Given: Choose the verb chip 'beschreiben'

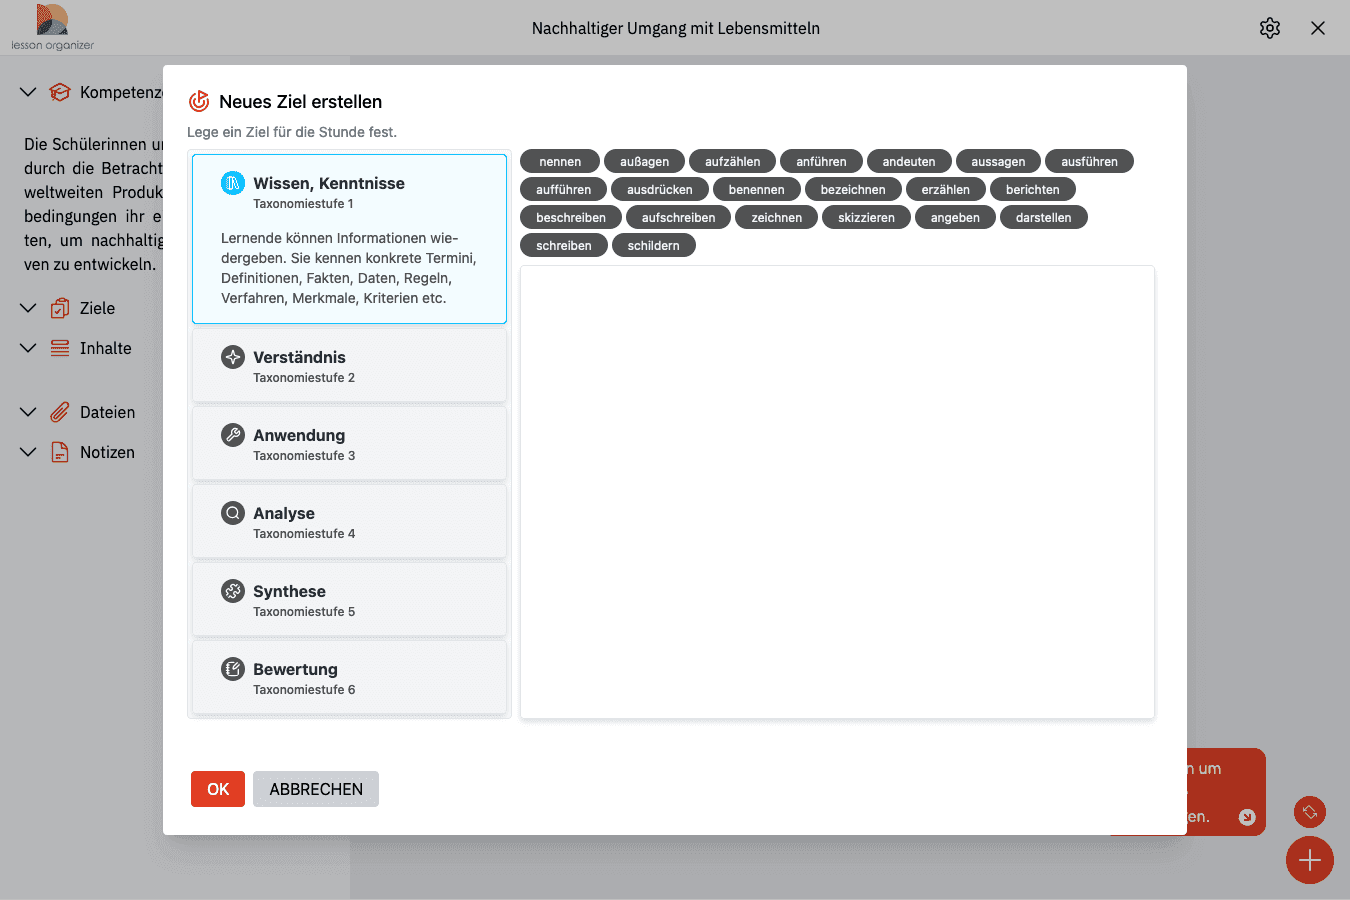Looking at the screenshot, I should (570, 217).
